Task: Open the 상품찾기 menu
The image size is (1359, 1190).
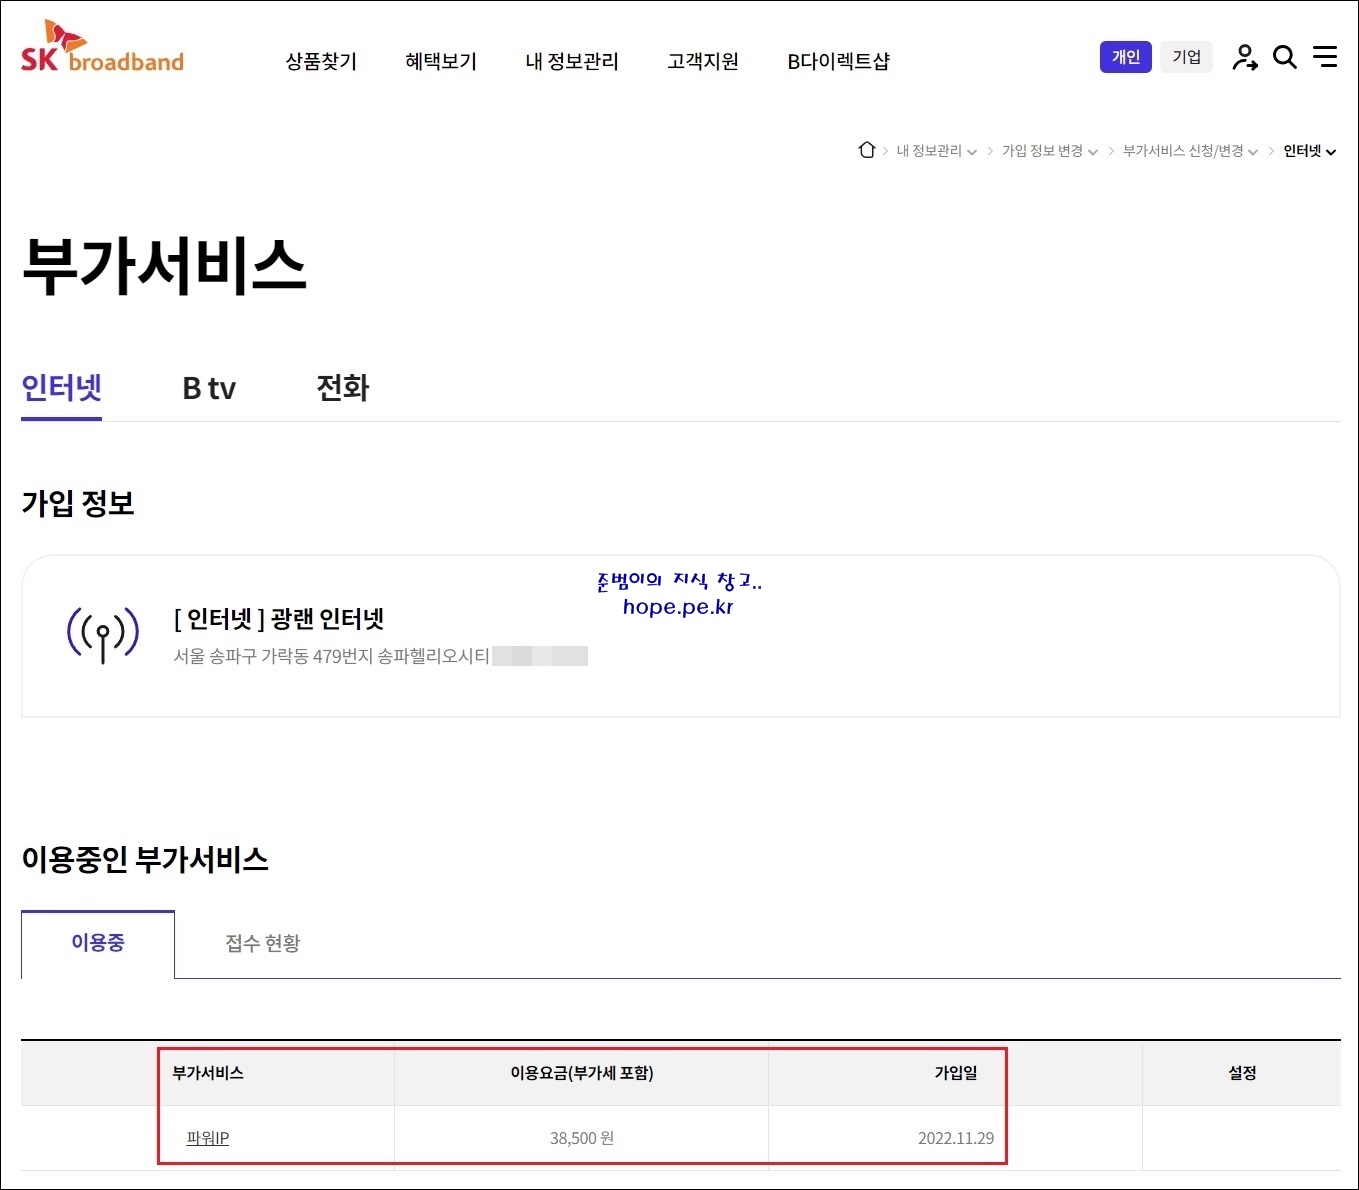Action: click(321, 61)
